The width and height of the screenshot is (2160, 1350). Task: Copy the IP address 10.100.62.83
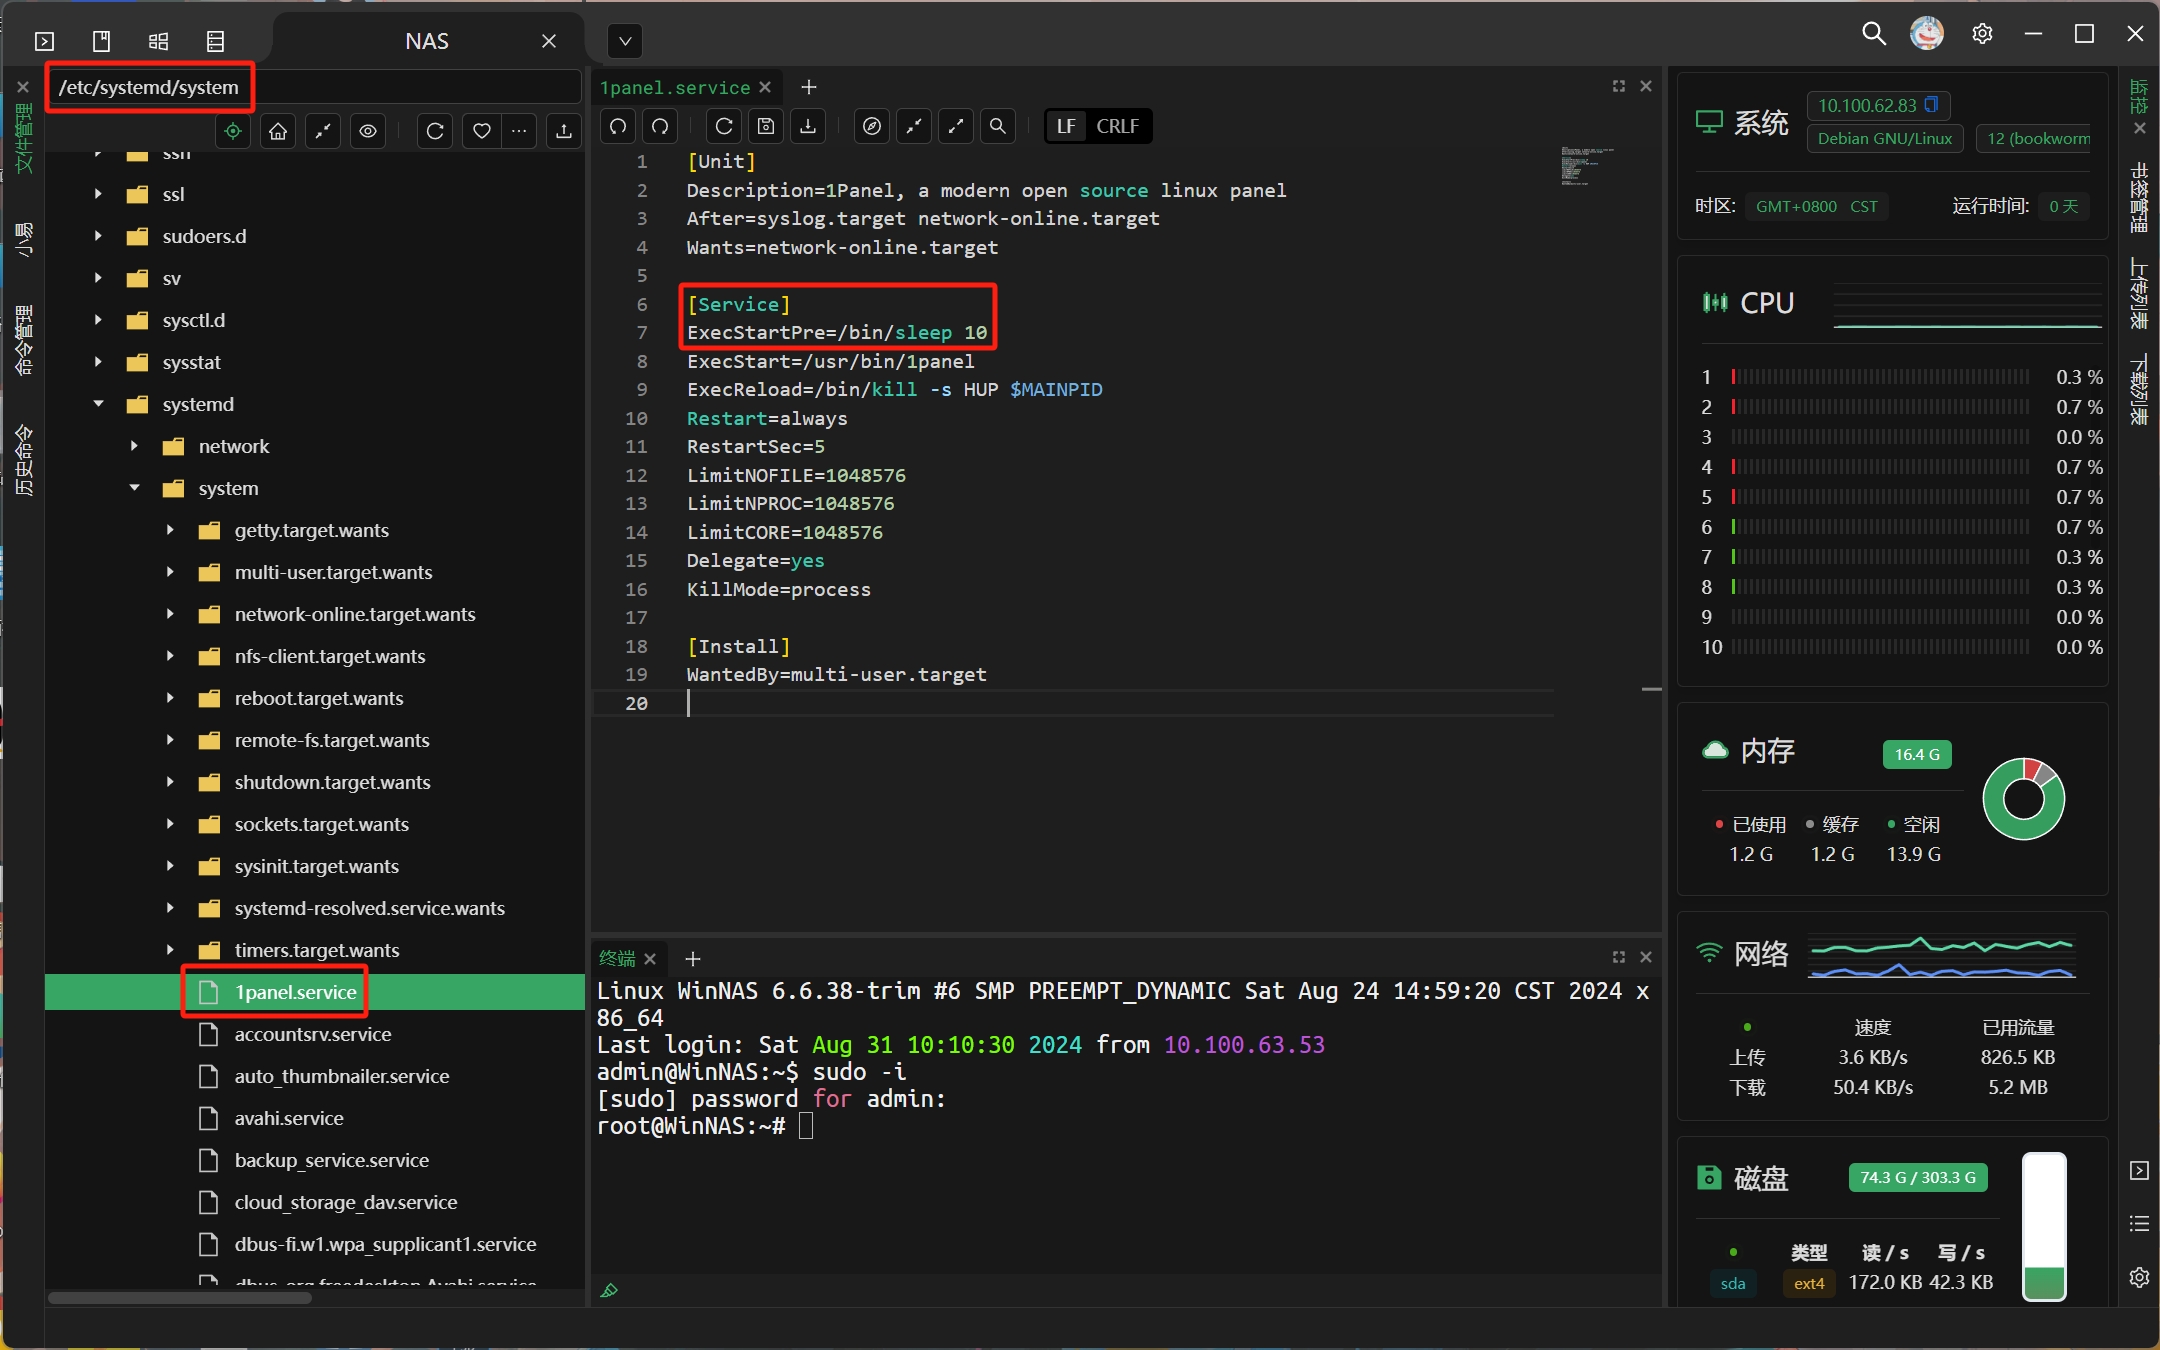1932,105
